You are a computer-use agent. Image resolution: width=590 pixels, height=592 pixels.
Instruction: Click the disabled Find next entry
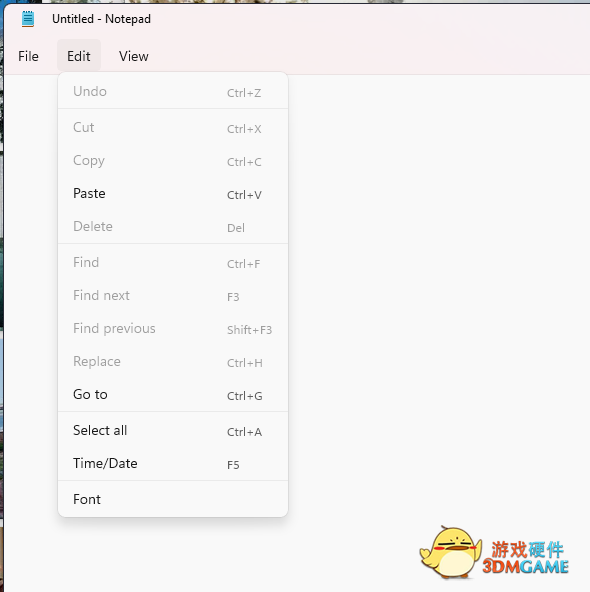[173, 296]
